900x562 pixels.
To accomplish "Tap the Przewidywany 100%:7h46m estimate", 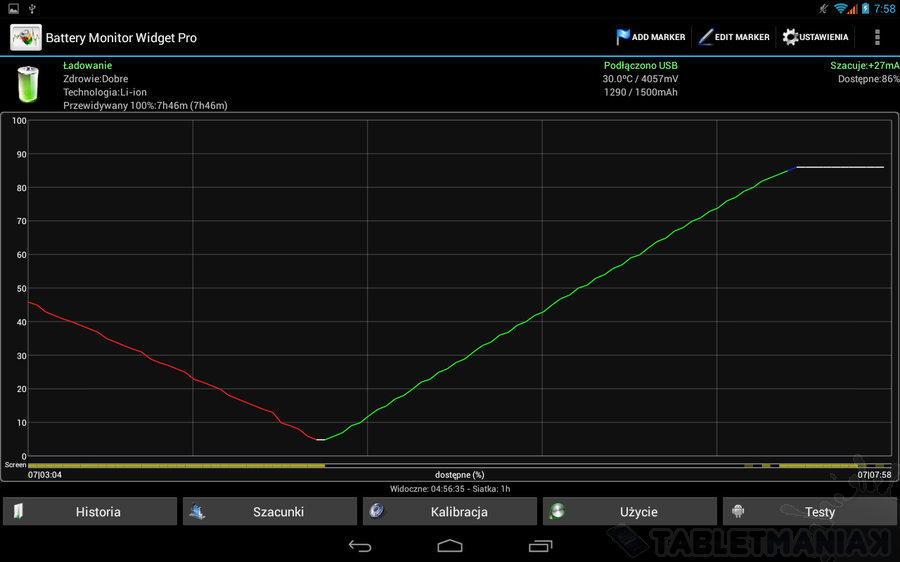I will click(x=145, y=106).
